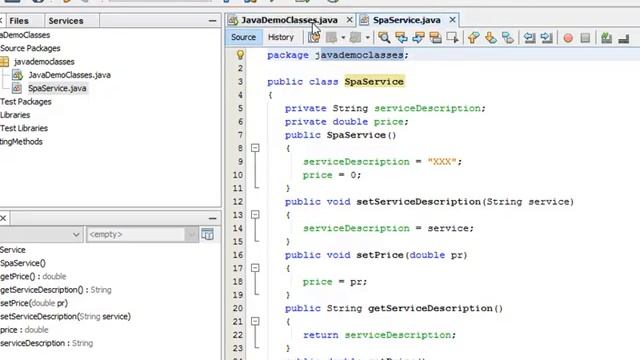Jump to next bookmark icon

coord(491,38)
